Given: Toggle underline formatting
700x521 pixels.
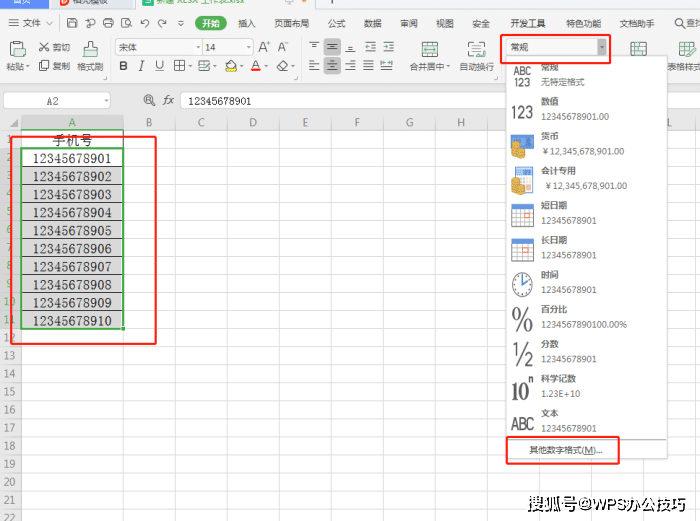Looking at the screenshot, I should point(159,66).
